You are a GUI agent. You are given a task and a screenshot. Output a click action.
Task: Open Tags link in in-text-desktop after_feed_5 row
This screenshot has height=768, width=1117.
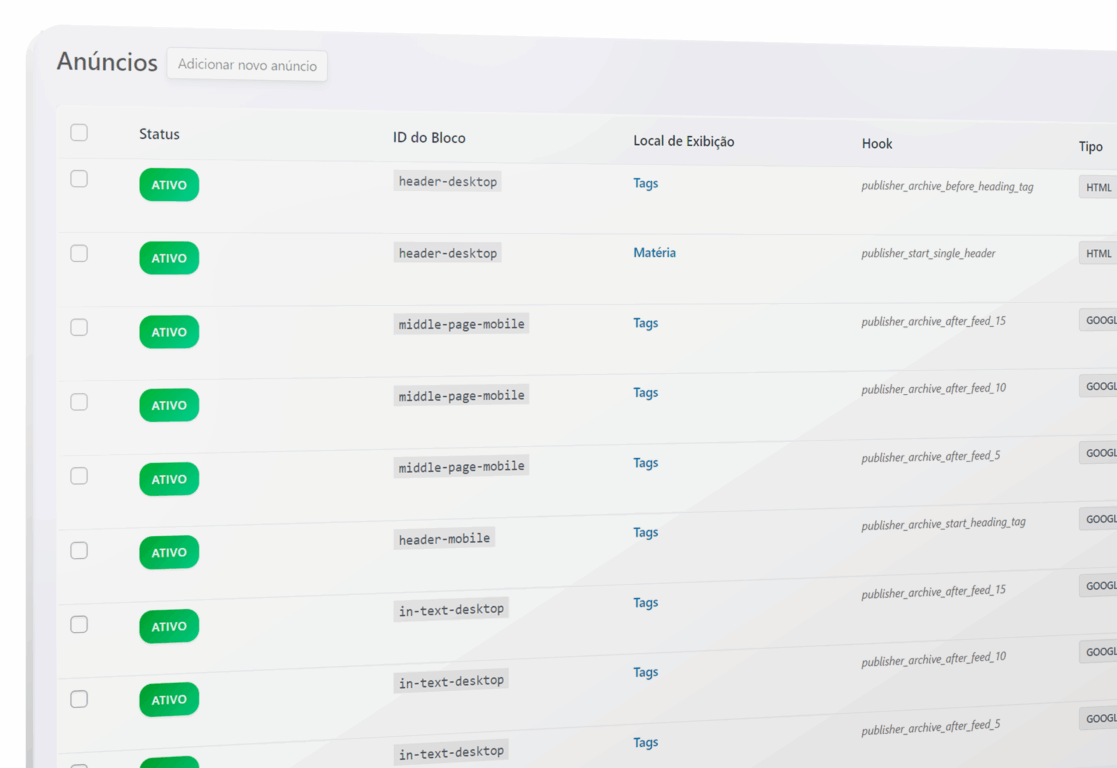tap(645, 742)
